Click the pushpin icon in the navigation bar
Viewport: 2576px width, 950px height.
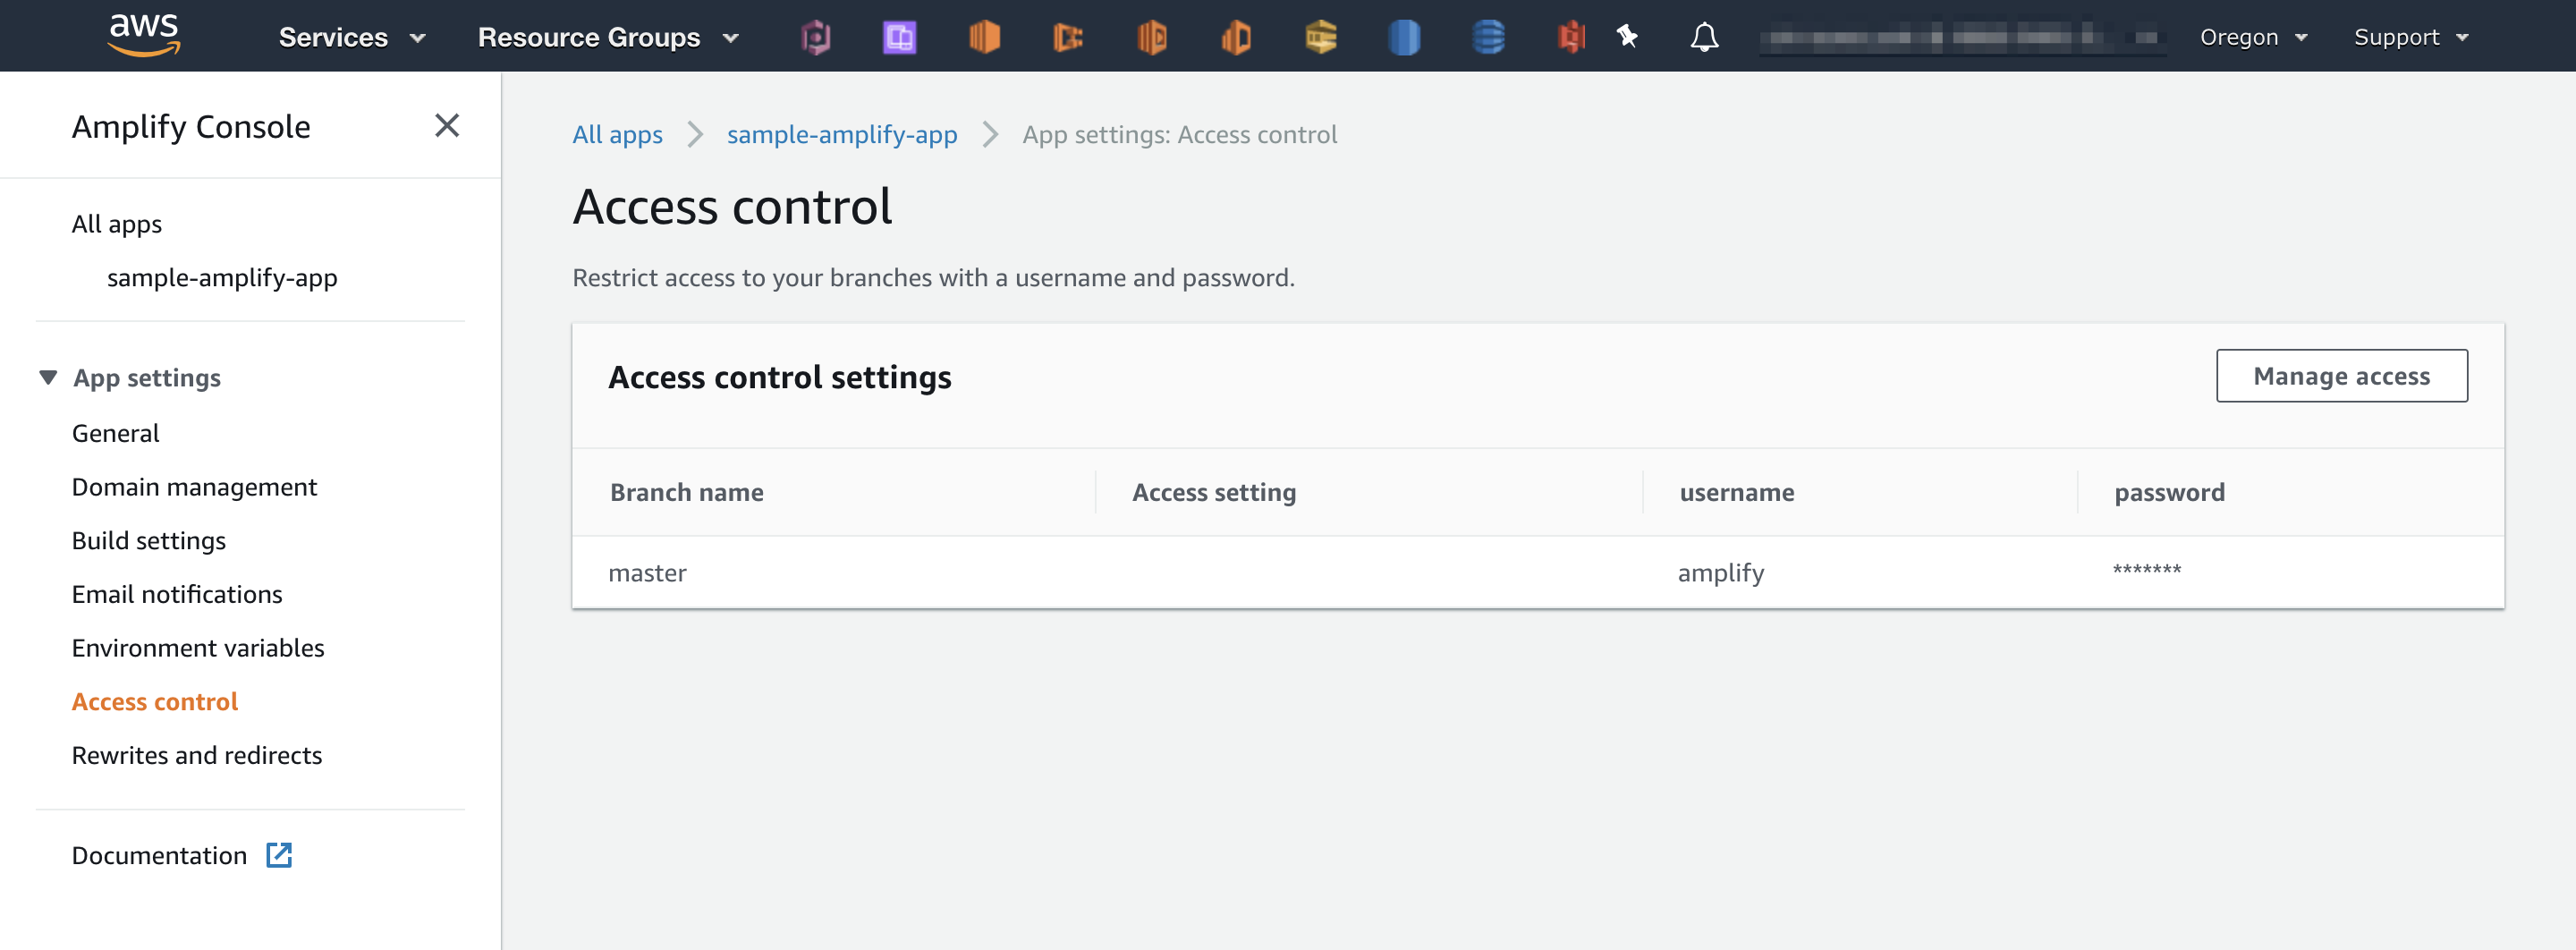tap(1627, 36)
